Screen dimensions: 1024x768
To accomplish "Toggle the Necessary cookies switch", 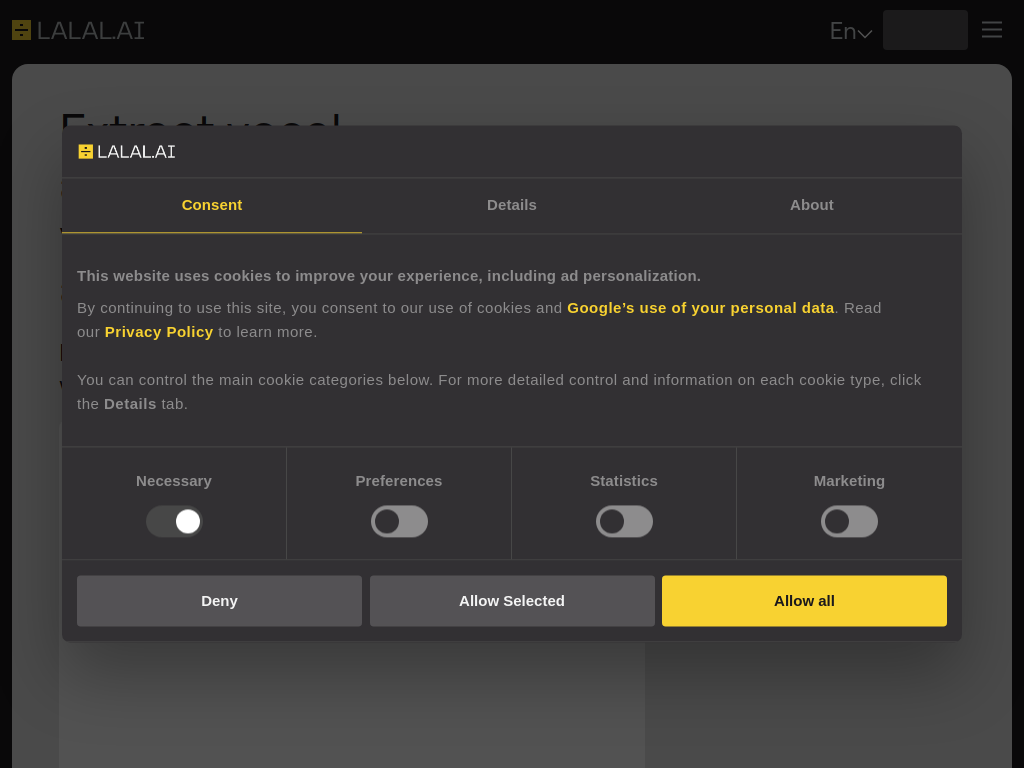I will click(174, 521).
